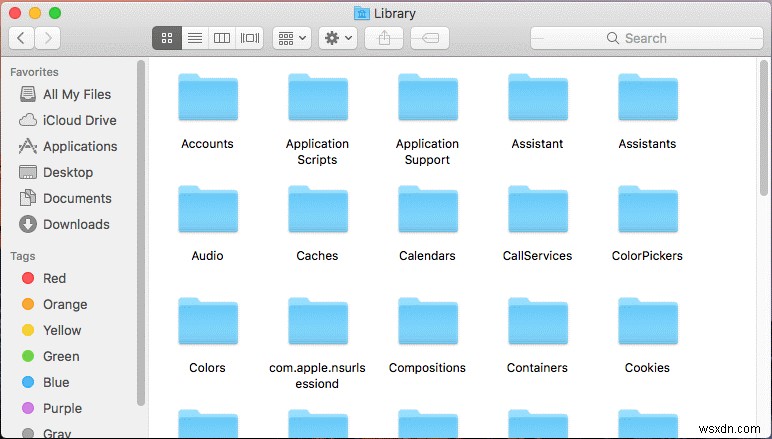Select the Orange tag
This screenshot has height=439, width=772.
pos(54,304)
